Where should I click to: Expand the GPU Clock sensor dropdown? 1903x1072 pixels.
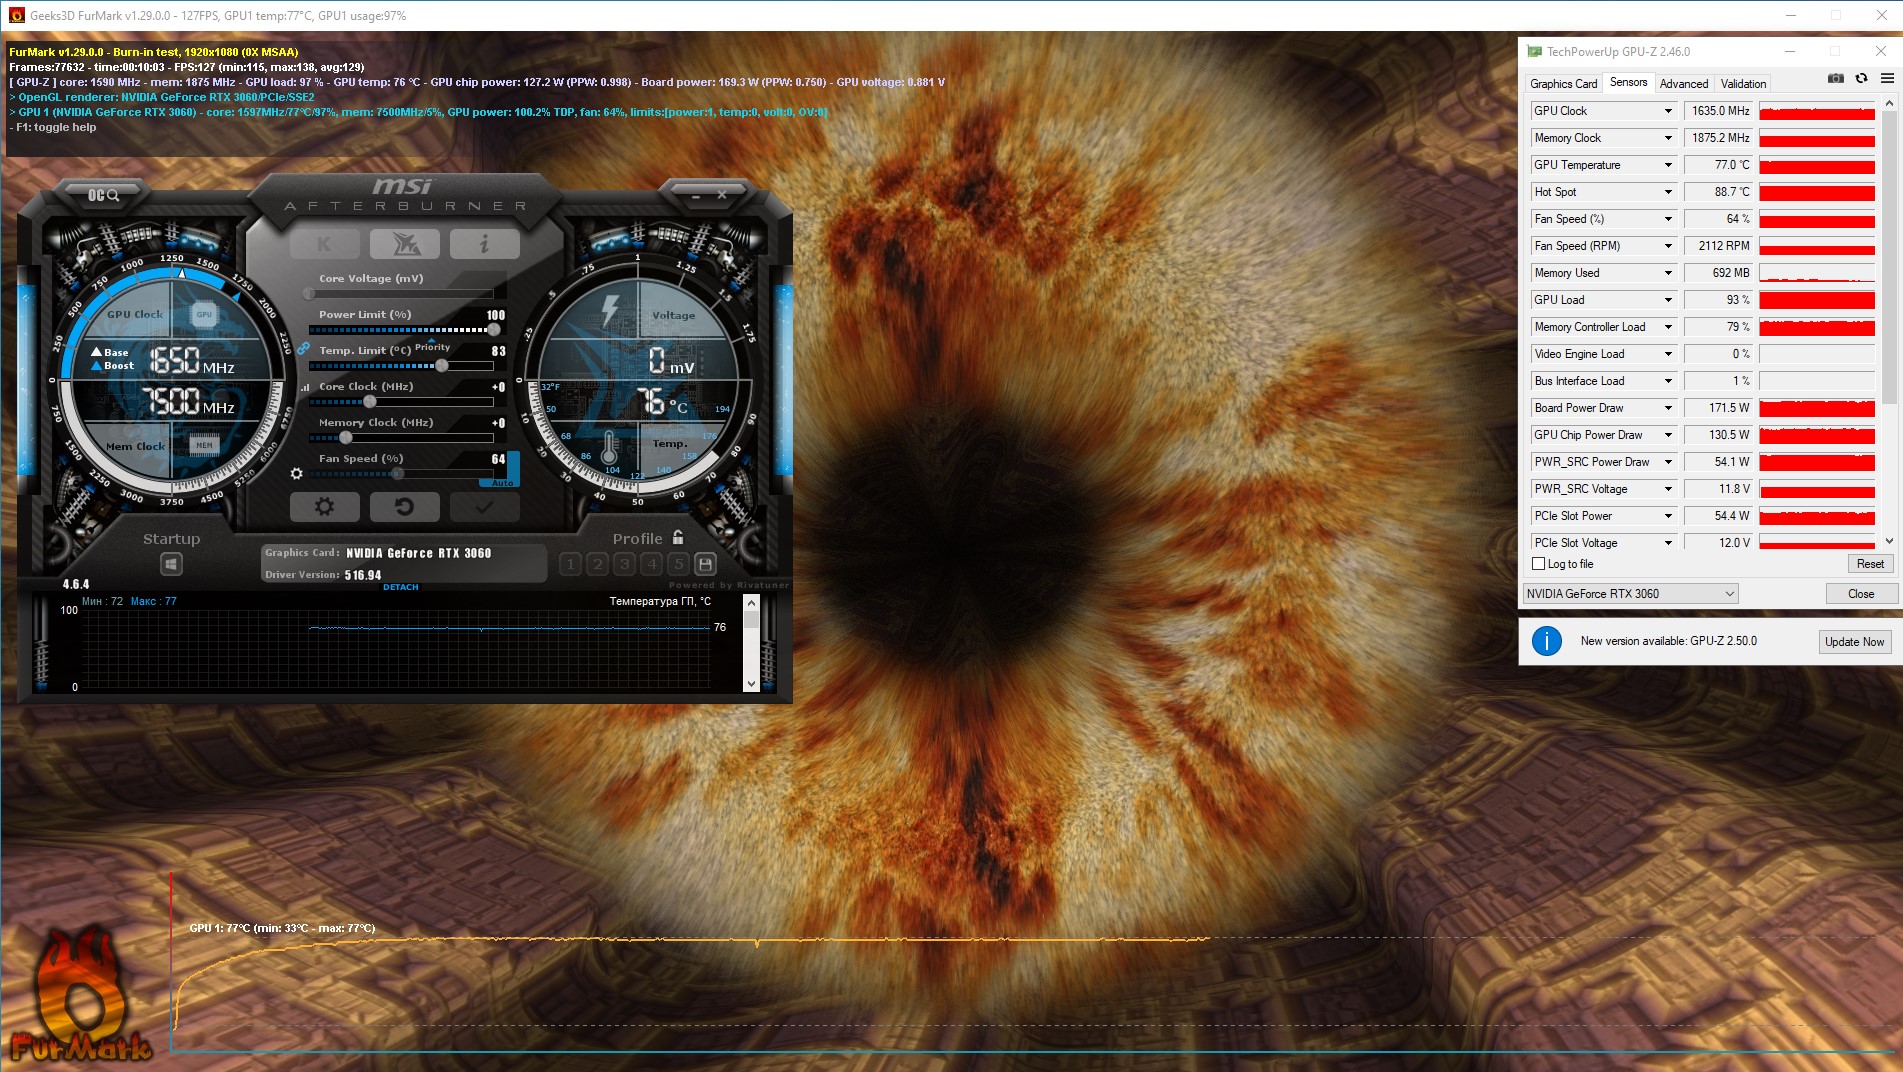coord(1667,111)
